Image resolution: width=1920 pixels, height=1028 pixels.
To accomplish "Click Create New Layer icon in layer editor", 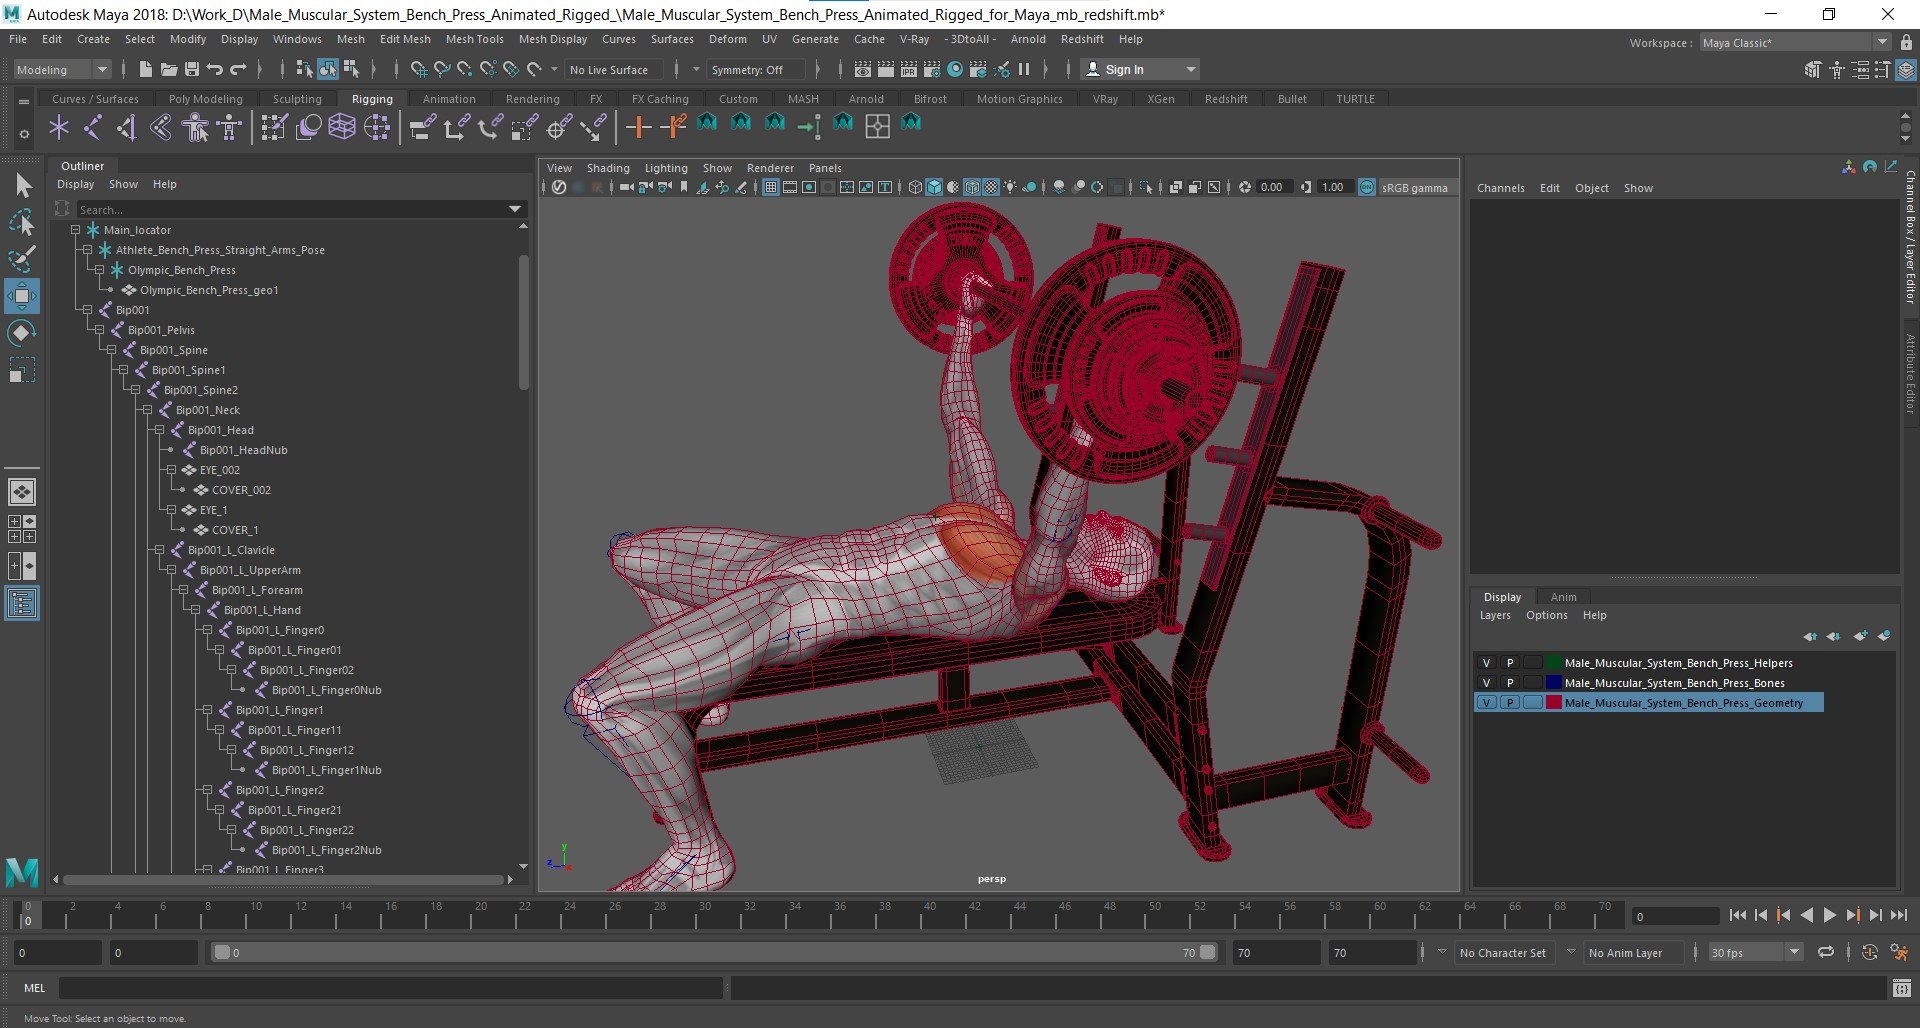I will coord(1860,636).
